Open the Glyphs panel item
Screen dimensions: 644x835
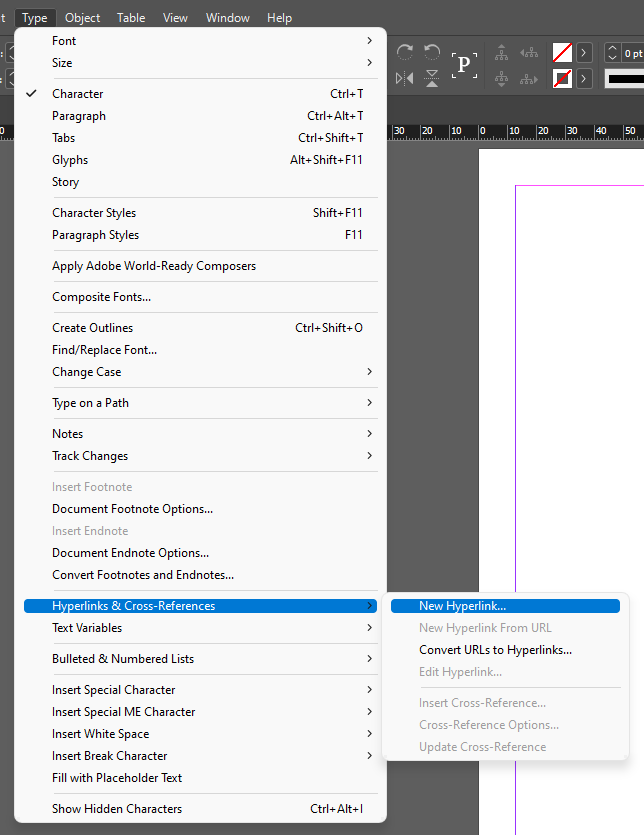(201, 160)
